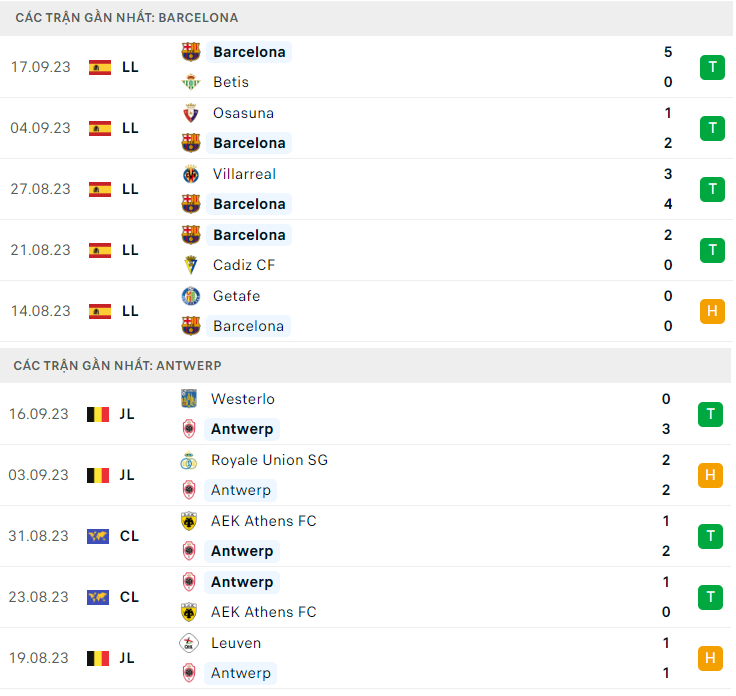Click the Royale Union SG crest
Viewport: 736px width, 696px height.
point(188,460)
